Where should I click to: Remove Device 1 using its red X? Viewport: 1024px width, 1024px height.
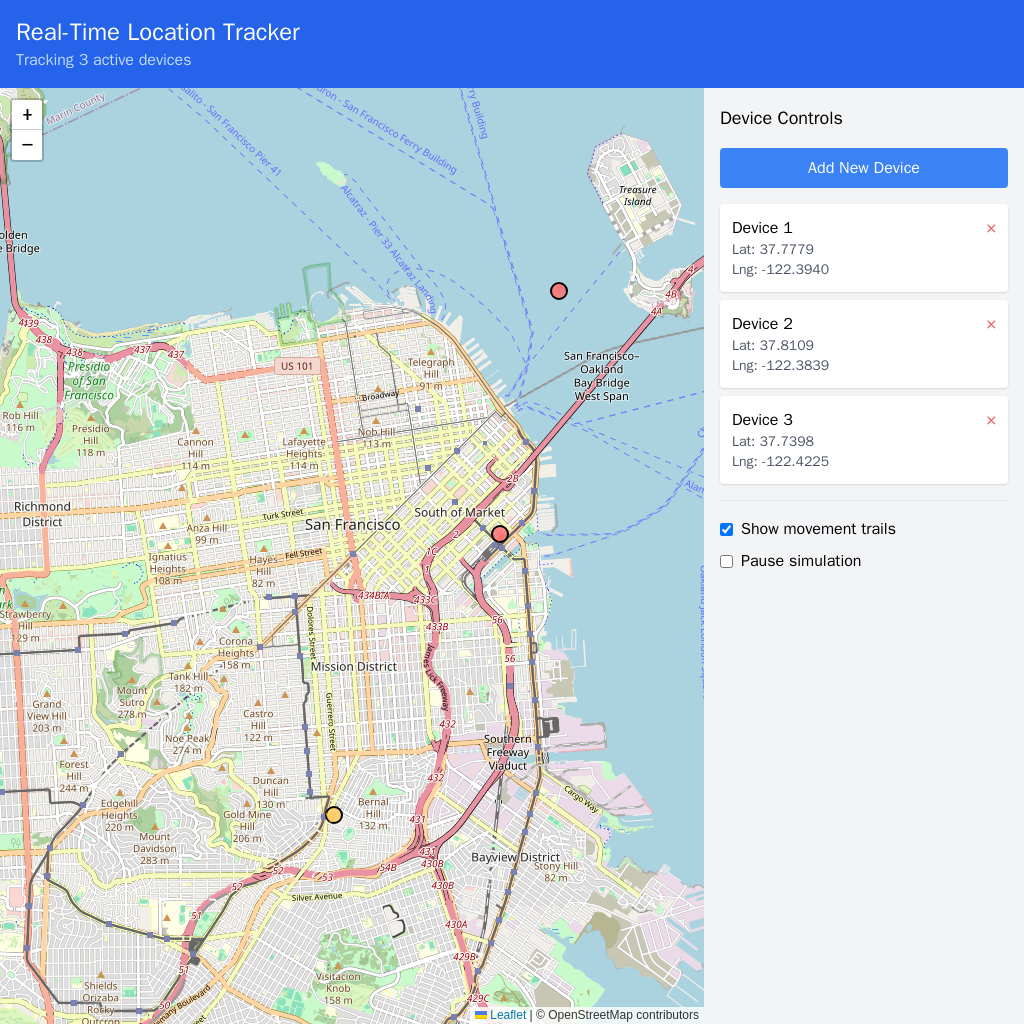[991, 228]
